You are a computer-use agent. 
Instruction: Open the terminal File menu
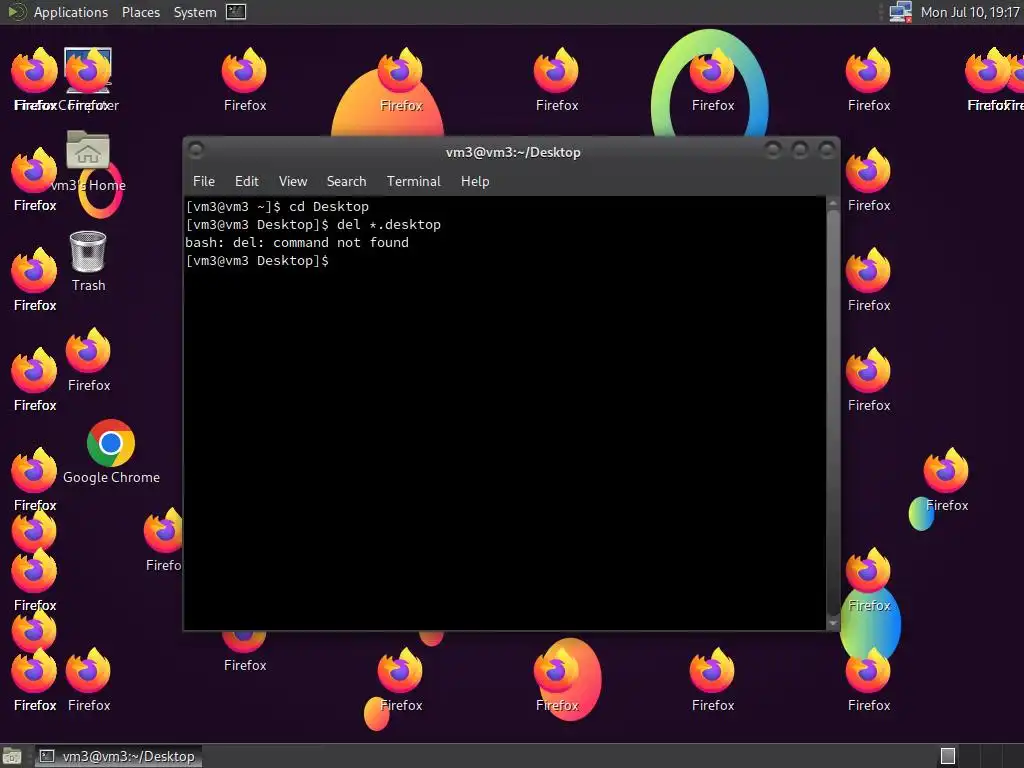[204, 181]
